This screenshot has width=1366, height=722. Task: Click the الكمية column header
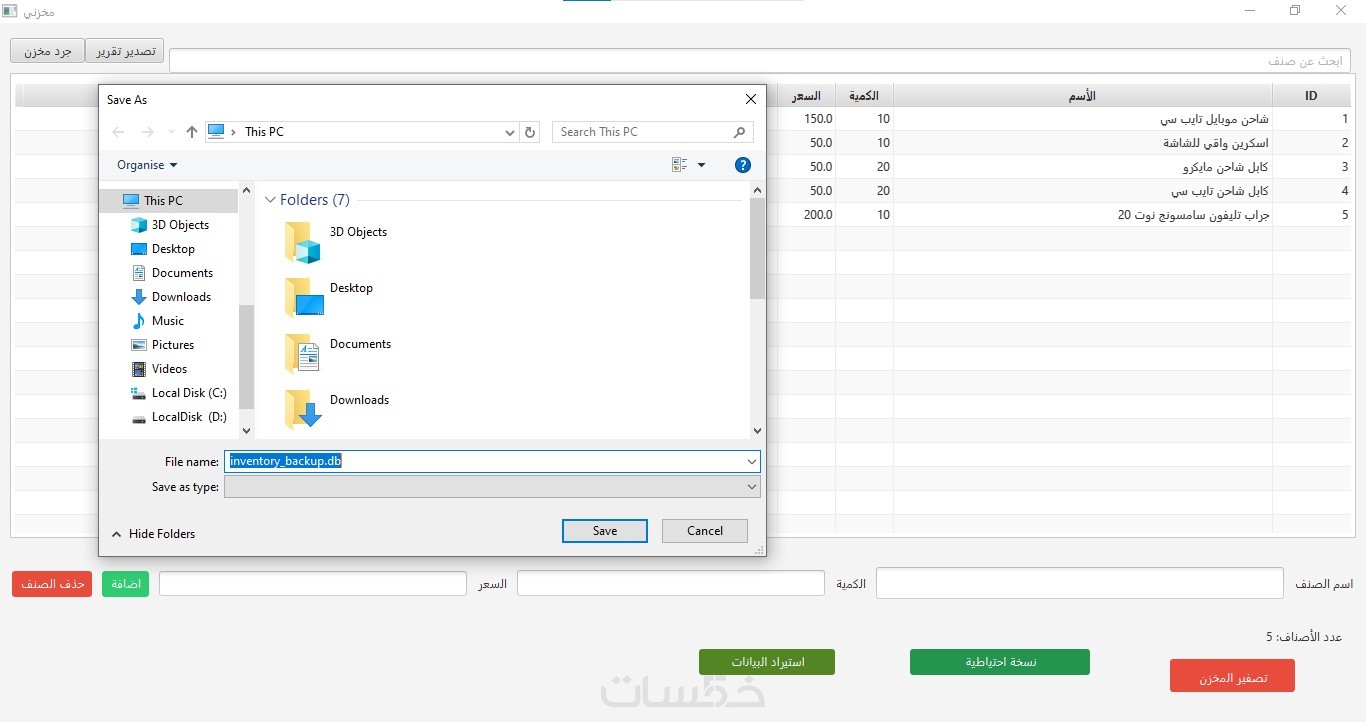click(x=864, y=96)
